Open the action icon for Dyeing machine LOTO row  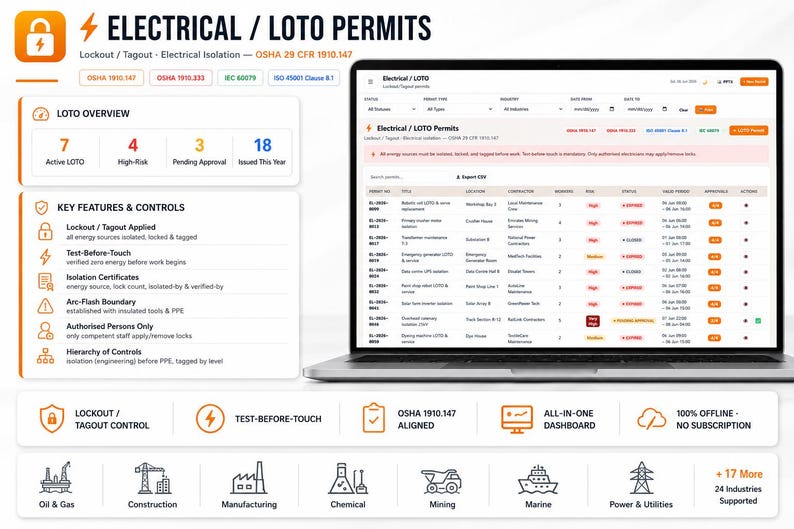(x=746, y=338)
